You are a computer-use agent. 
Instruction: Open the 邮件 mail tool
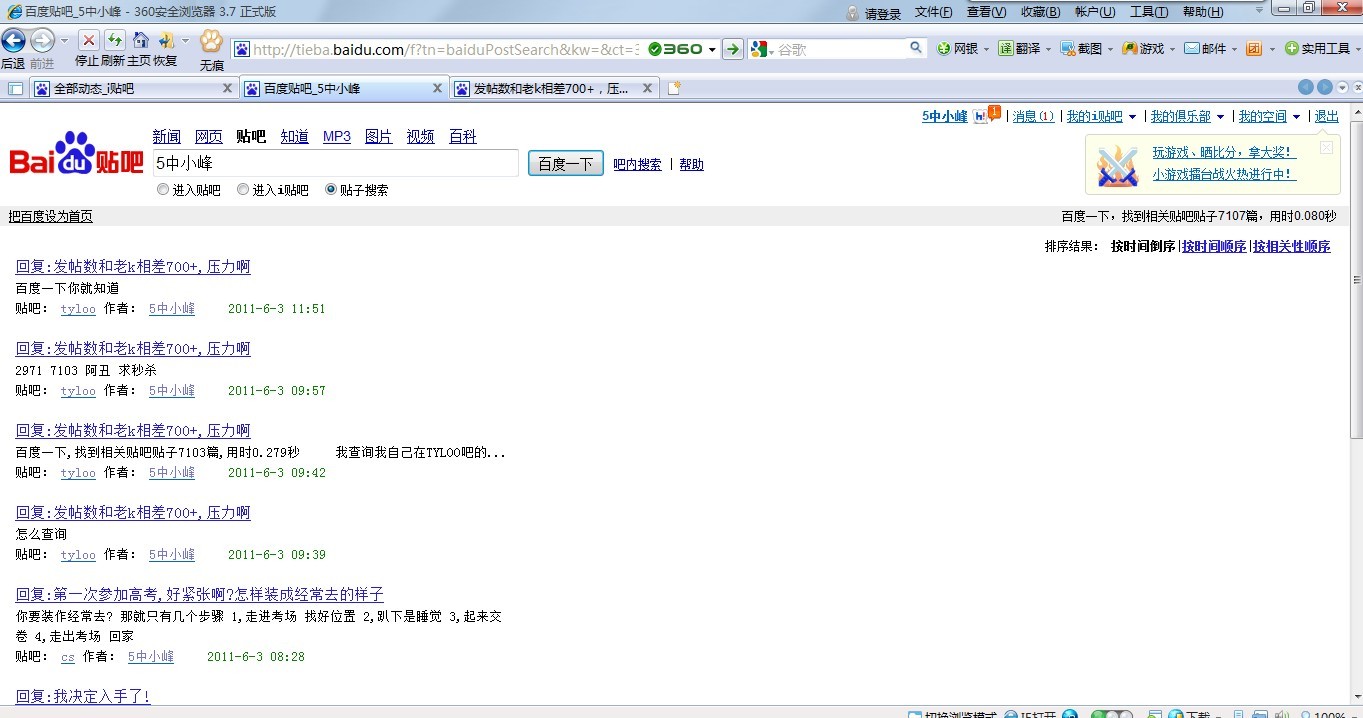(1206, 48)
